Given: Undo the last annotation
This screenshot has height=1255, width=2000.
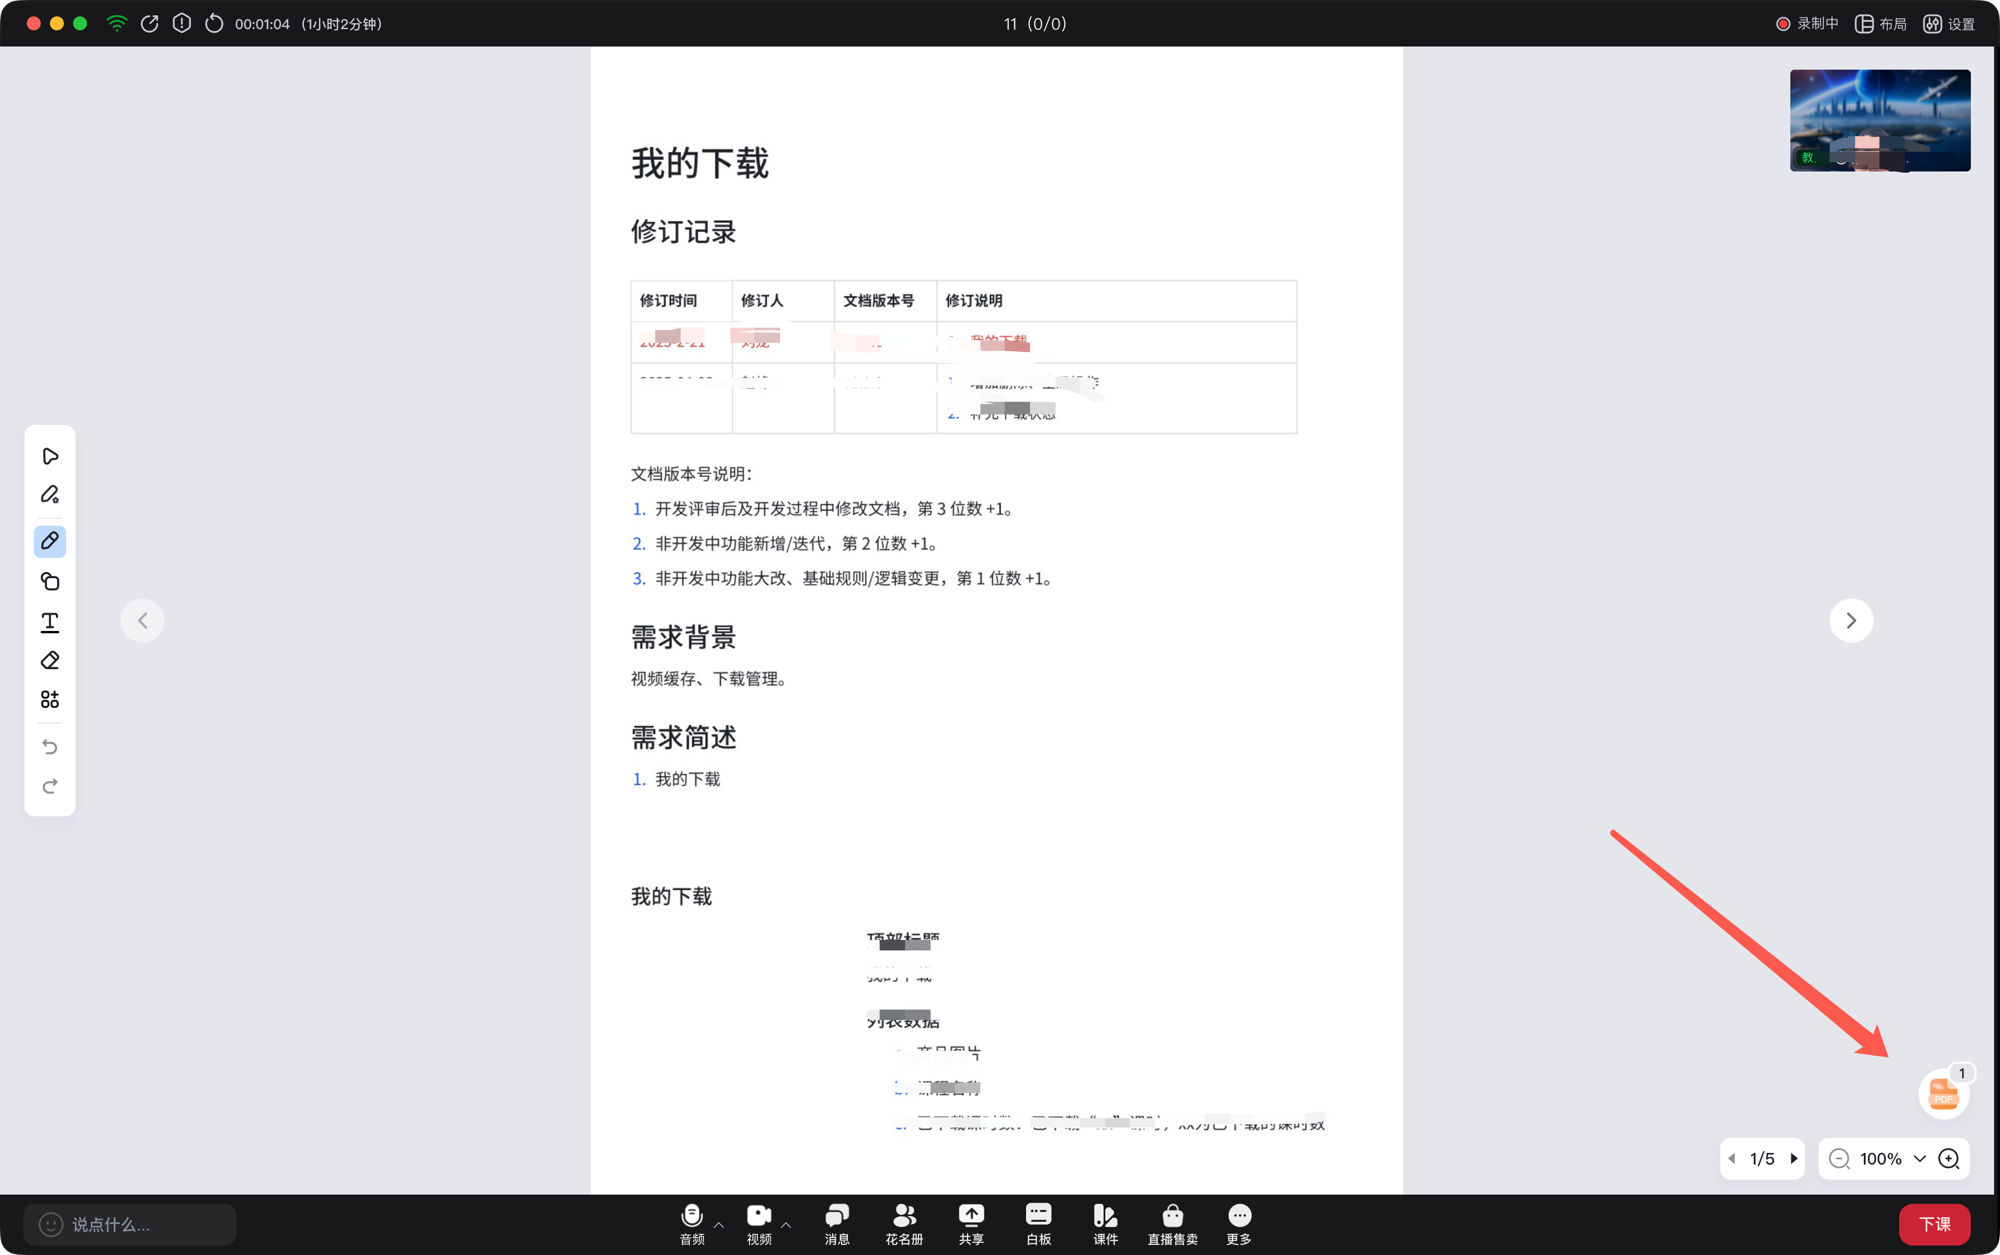Looking at the screenshot, I should click(50, 747).
